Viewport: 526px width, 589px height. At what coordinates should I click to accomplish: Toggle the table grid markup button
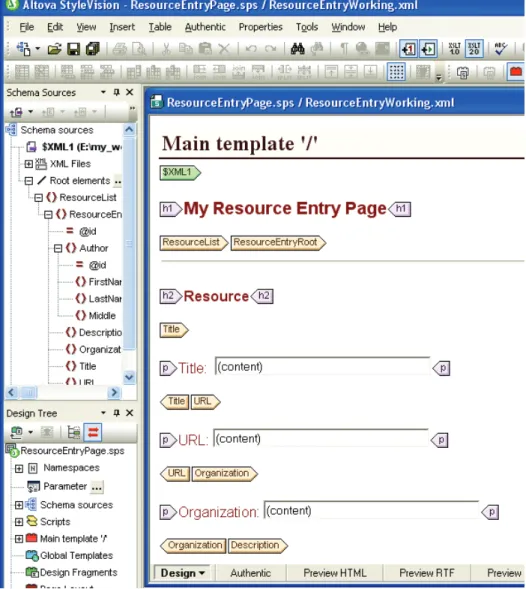pos(396,72)
